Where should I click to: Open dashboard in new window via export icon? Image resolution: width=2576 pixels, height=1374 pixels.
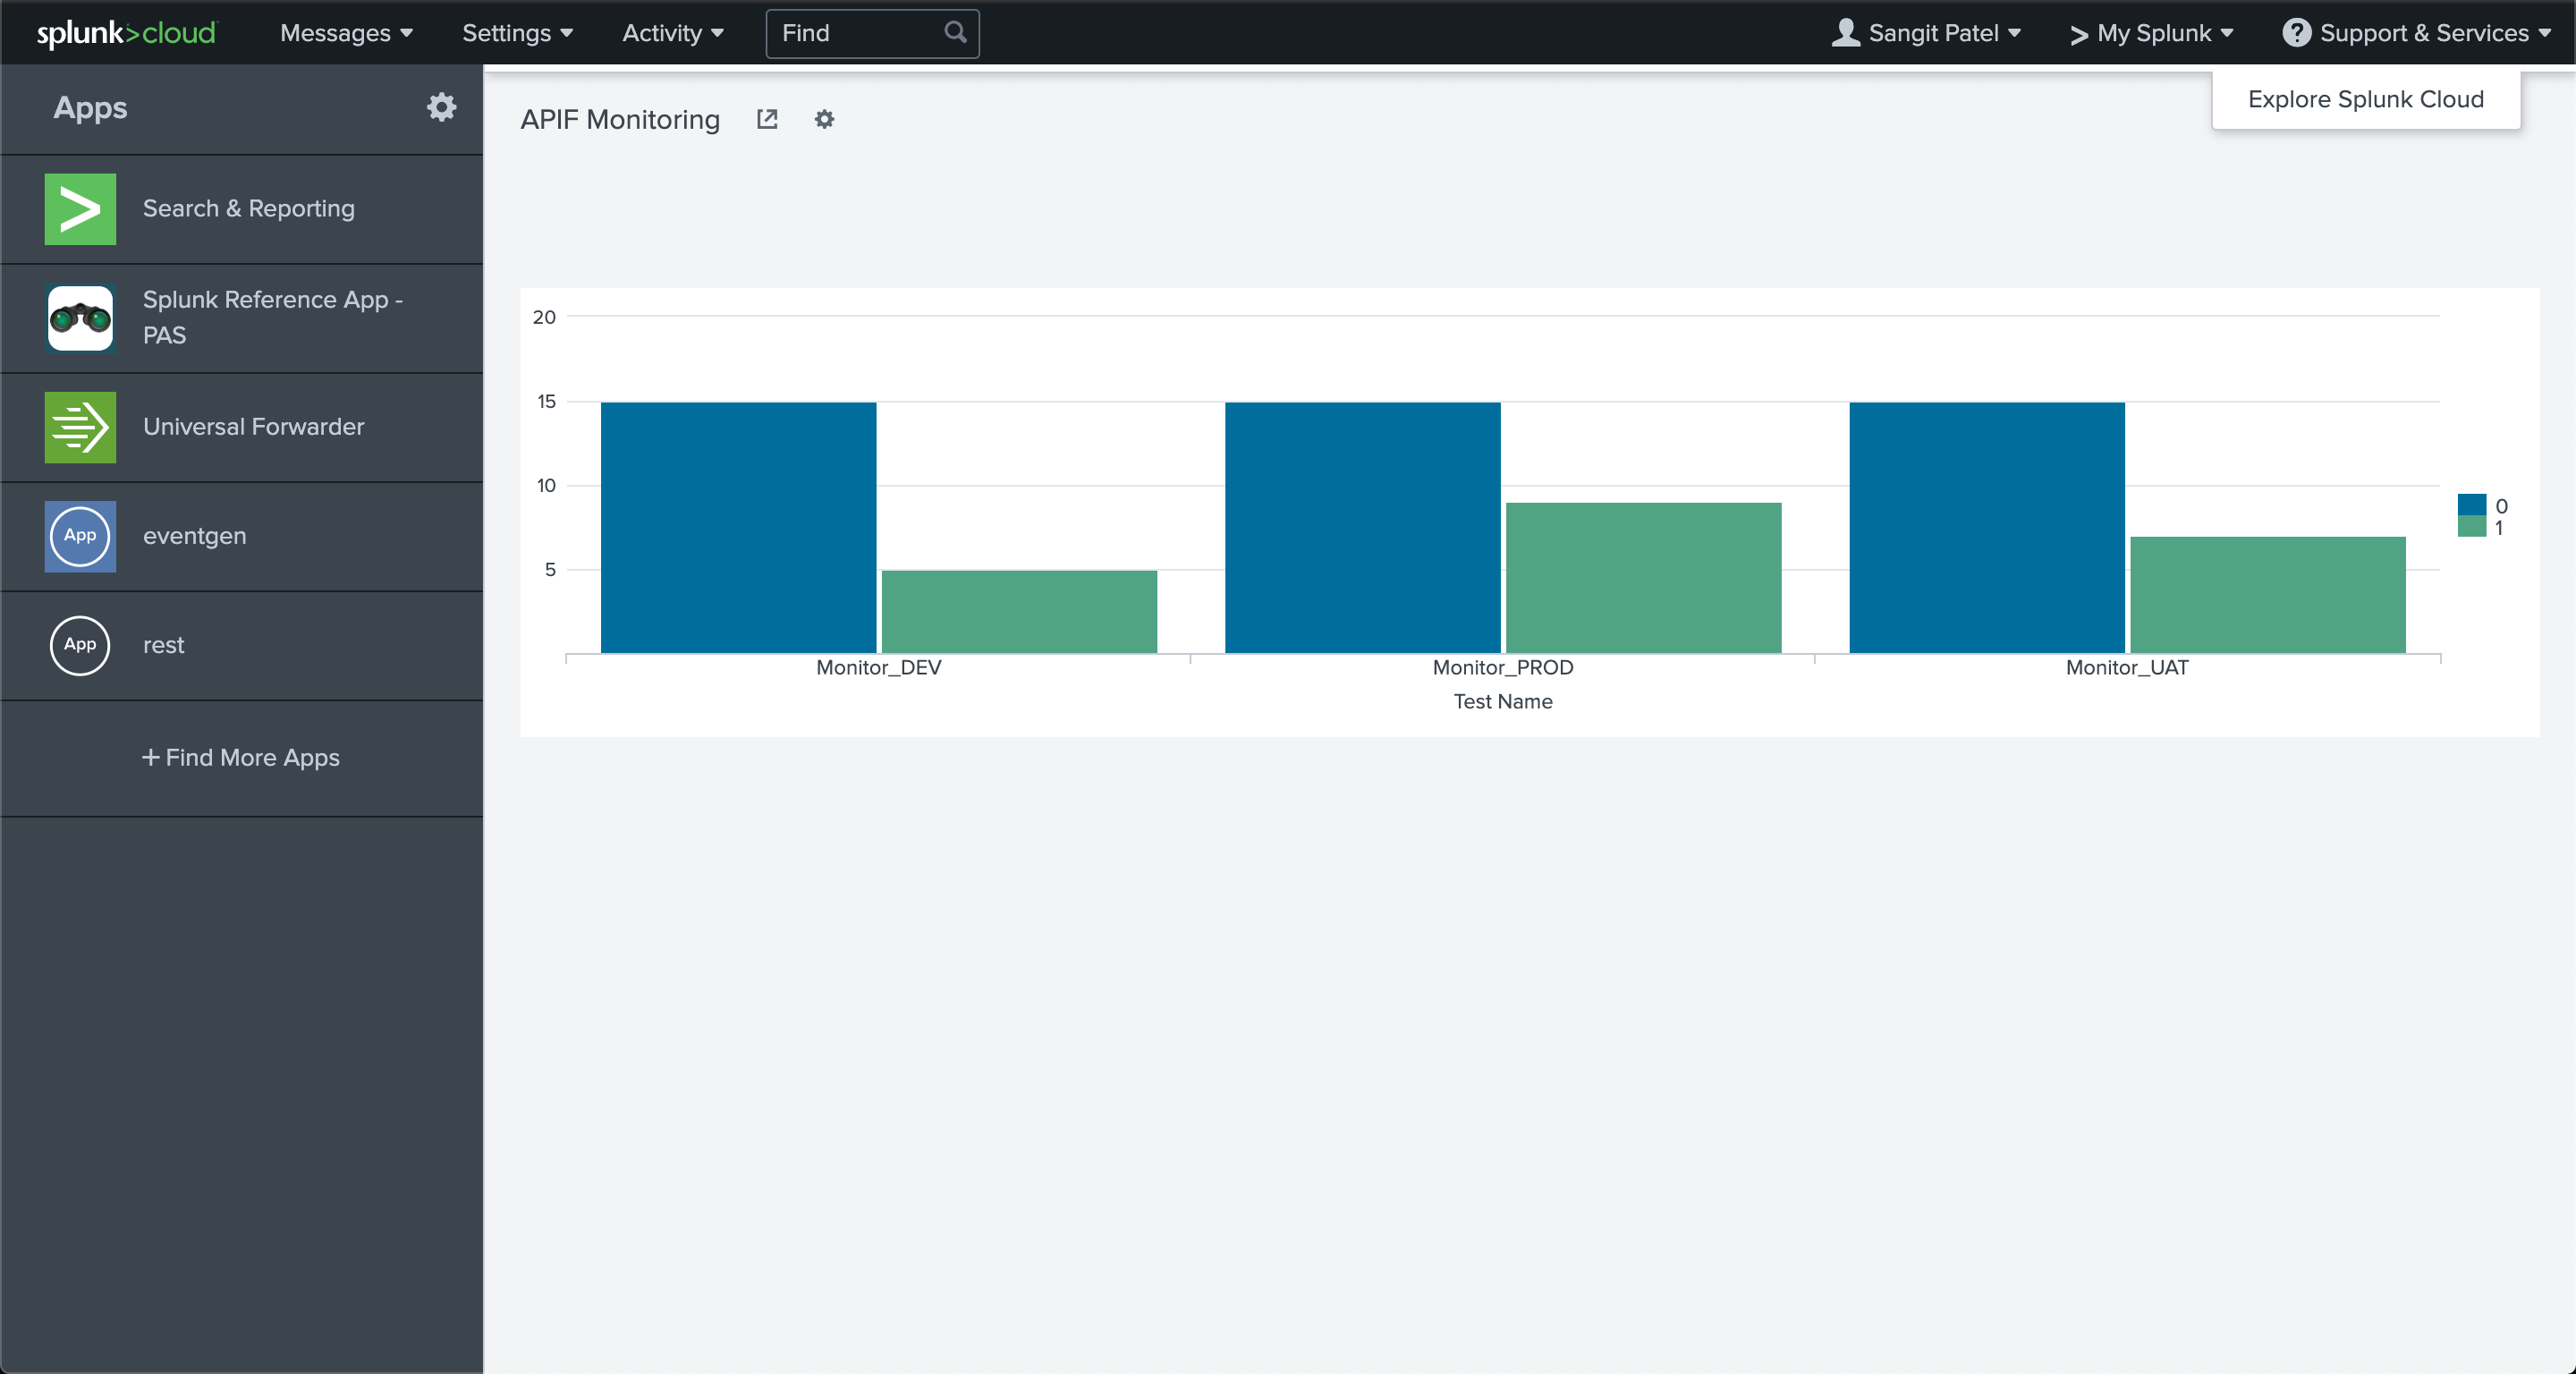point(766,119)
